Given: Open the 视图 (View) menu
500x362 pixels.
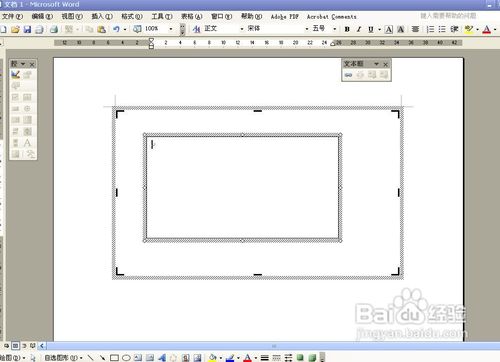Looking at the screenshot, I should pyautogui.click(x=72, y=16).
